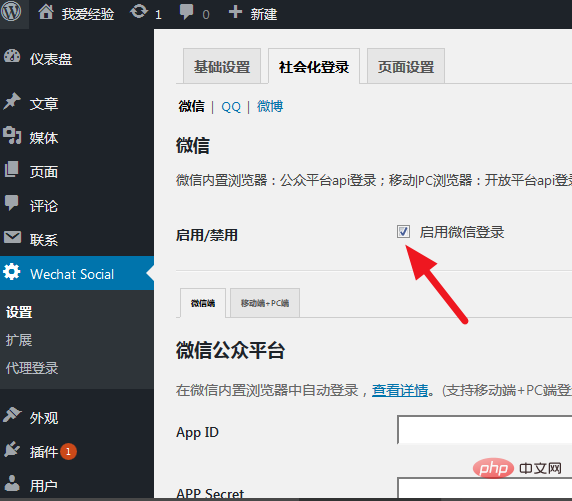Select the 移动端+PC端 sub-tab
572x501 pixels.
265,303
